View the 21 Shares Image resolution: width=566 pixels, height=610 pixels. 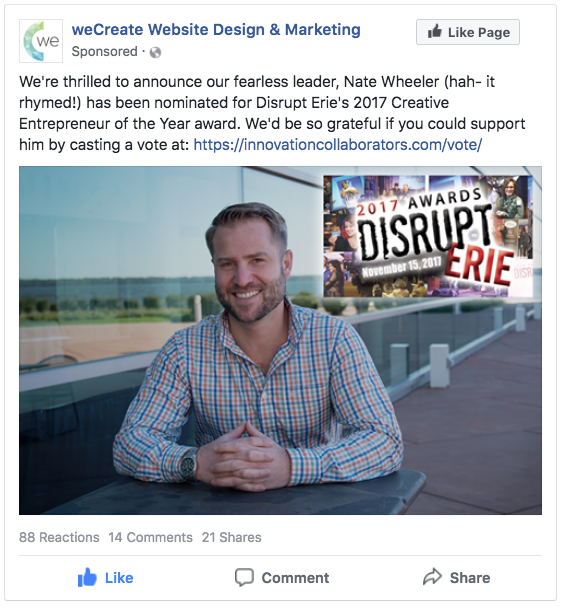231,537
